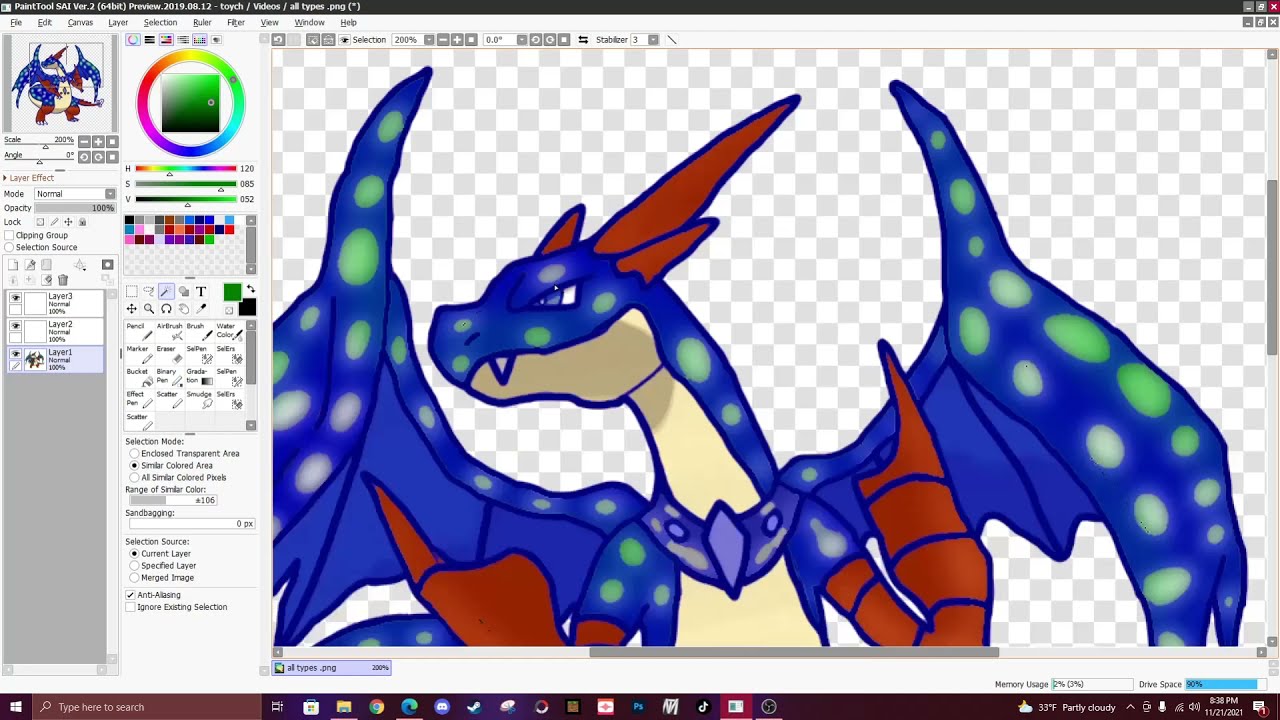1280x720 pixels.
Task: Switch to the all types .png document tab
Action: click(332, 667)
